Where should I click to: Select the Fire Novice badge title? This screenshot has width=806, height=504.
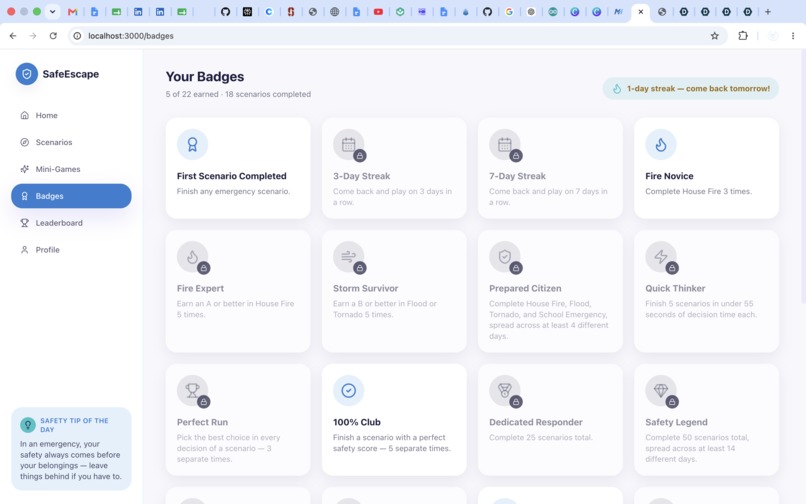click(669, 176)
